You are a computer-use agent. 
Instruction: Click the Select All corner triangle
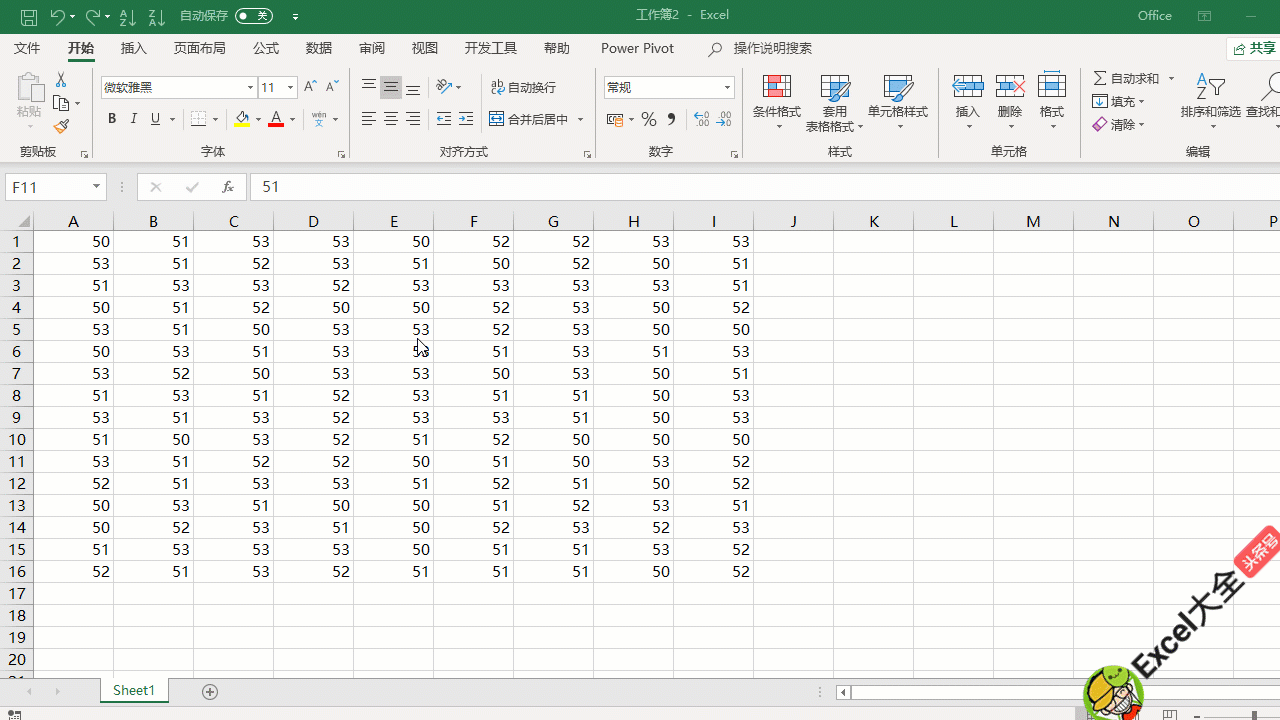[22, 222]
